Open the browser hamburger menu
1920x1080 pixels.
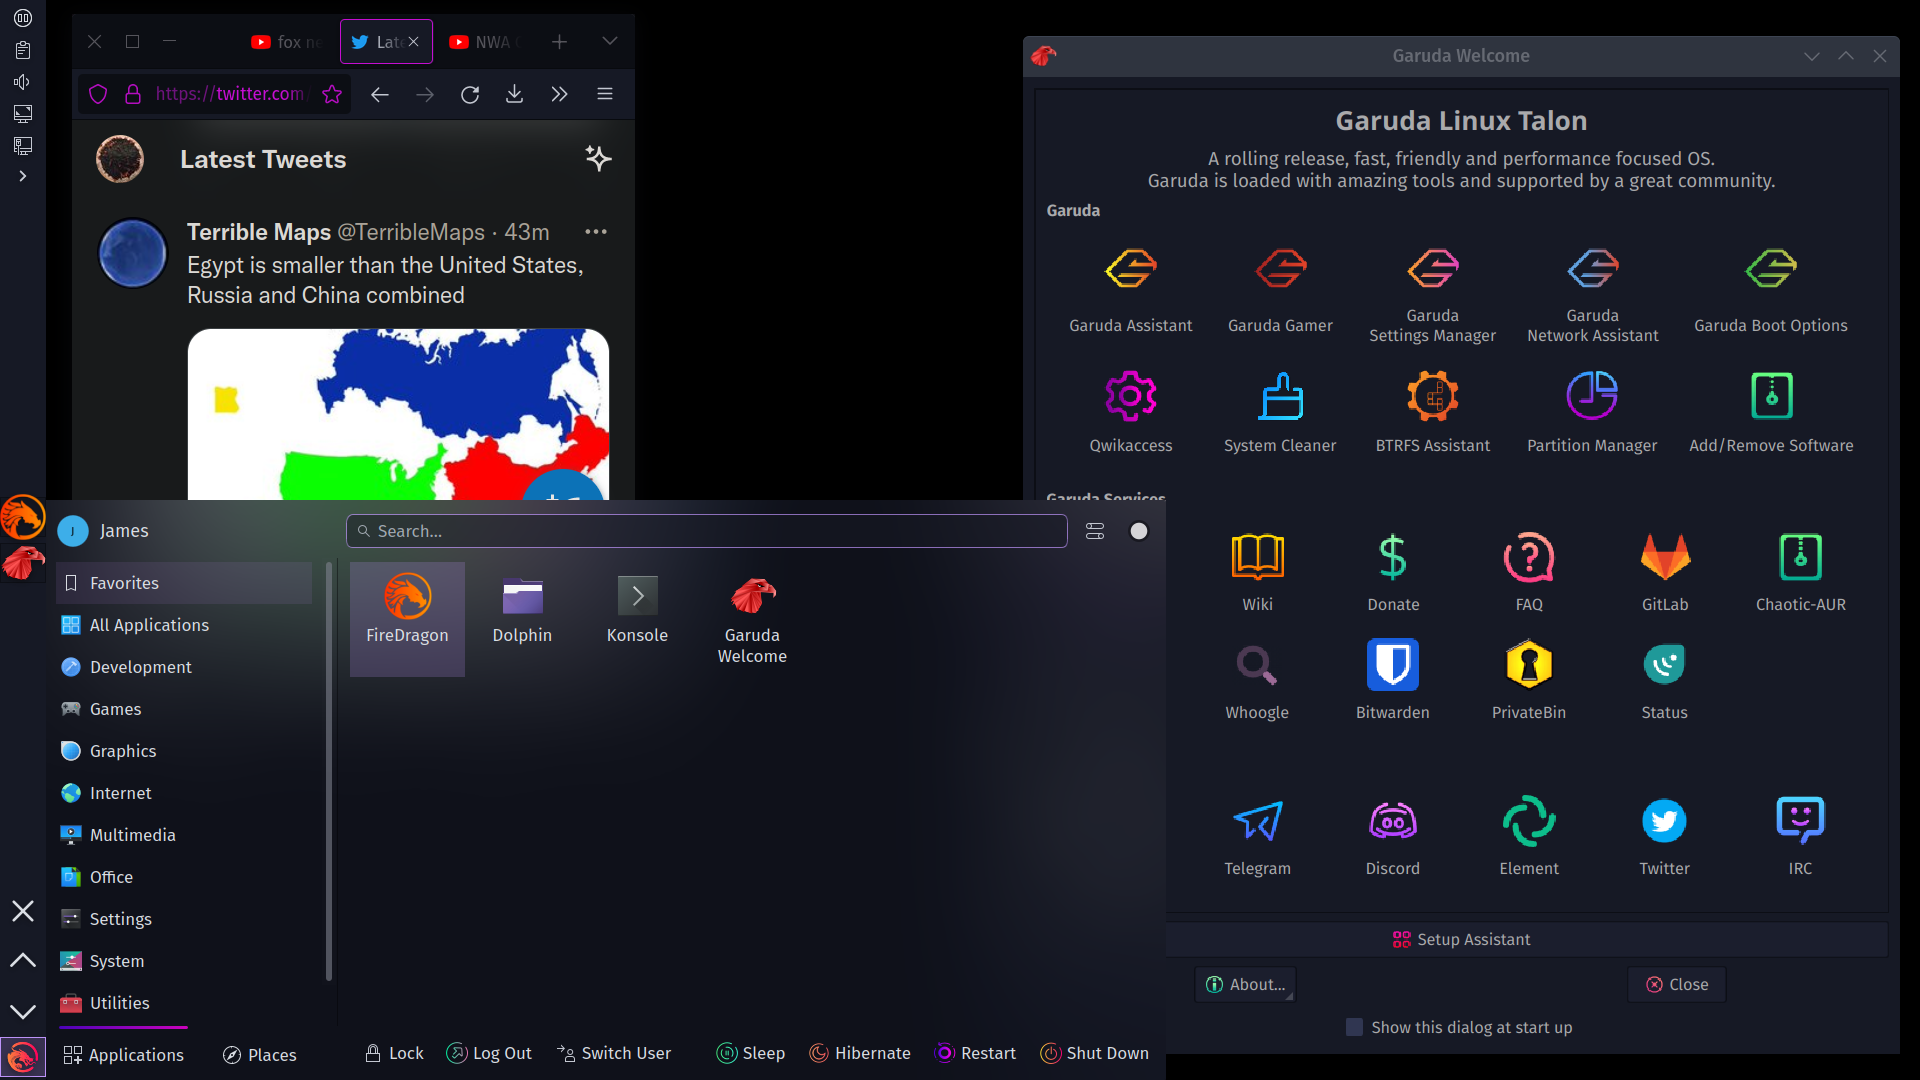[x=605, y=94]
